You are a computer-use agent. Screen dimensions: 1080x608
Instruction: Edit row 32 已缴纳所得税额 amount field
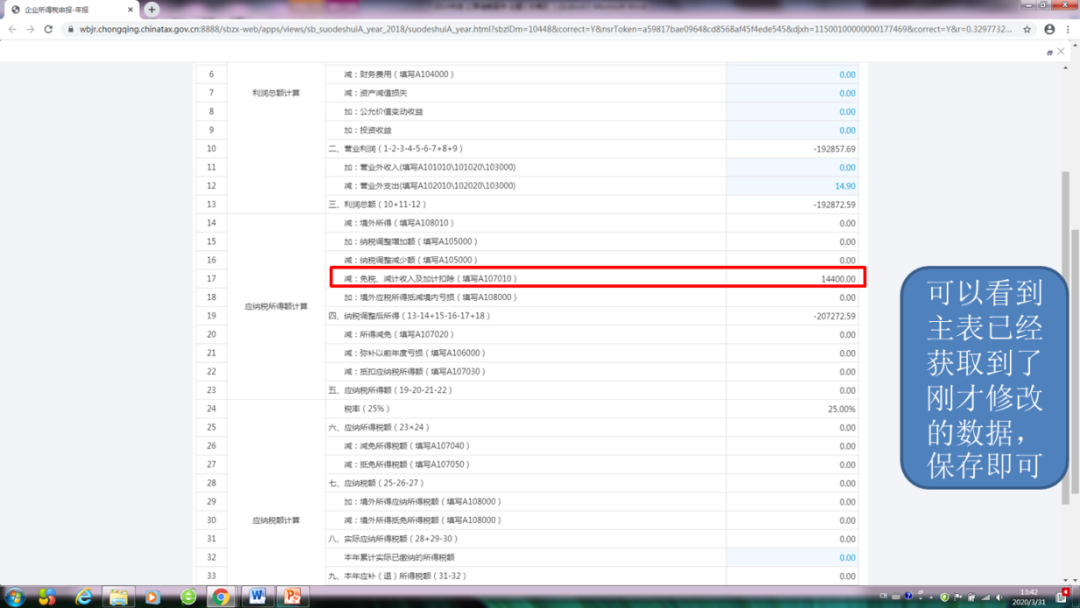[x=792, y=558]
